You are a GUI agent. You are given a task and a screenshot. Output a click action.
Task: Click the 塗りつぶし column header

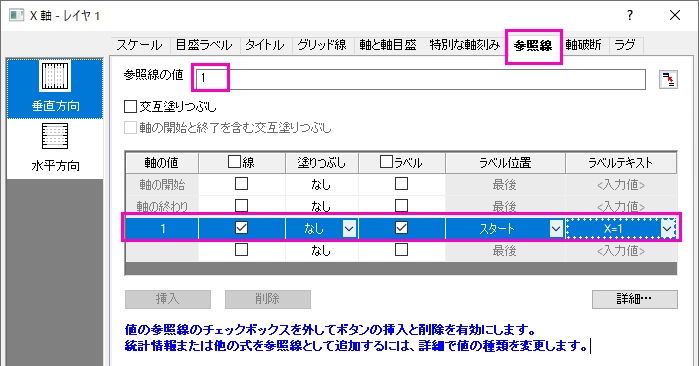[x=321, y=163]
